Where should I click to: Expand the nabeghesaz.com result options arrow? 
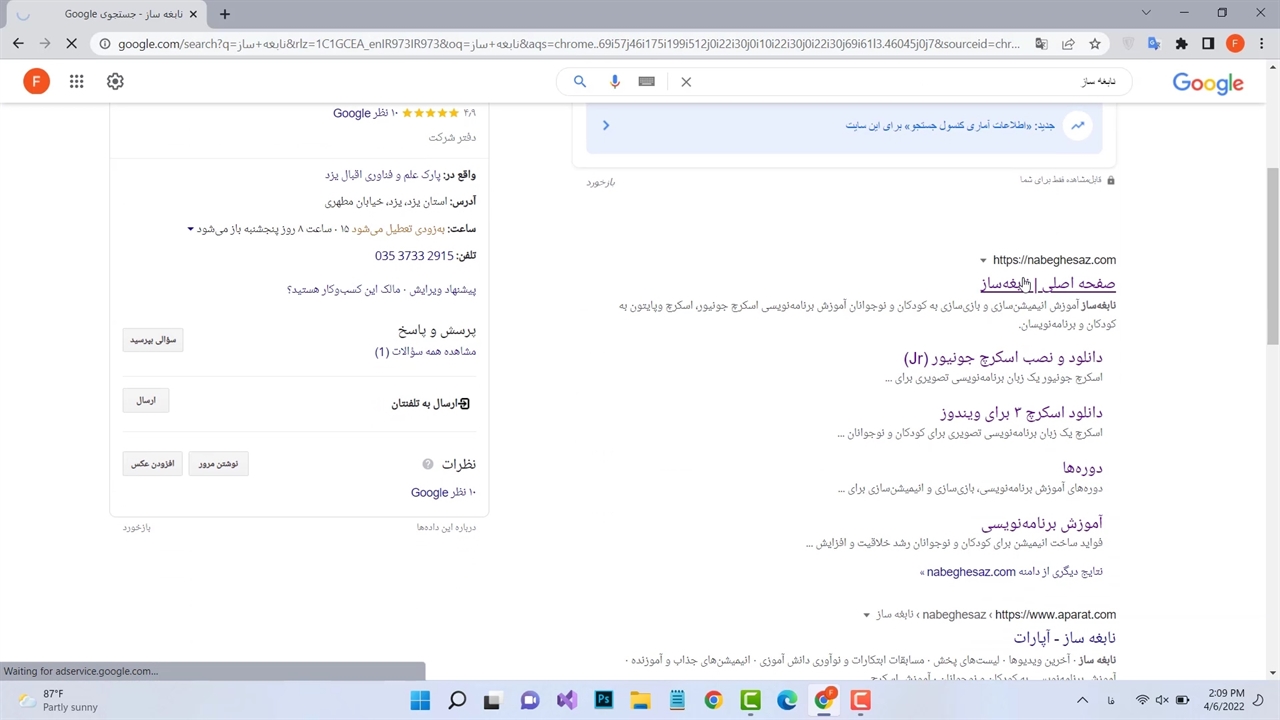(x=983, y=261)
